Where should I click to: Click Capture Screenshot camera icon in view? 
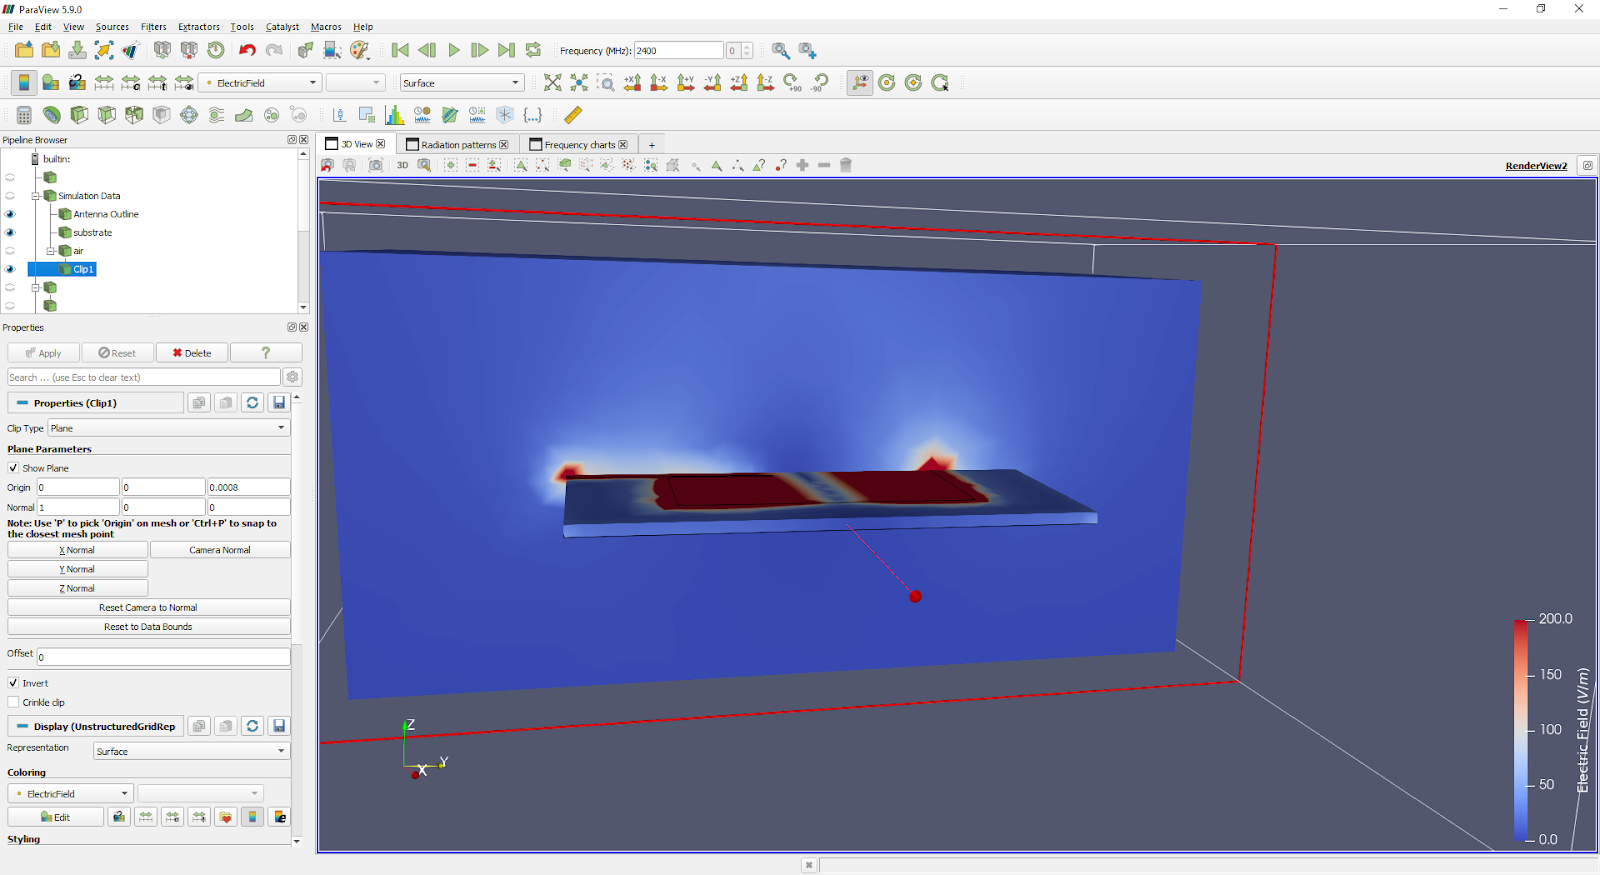(376, 165)
